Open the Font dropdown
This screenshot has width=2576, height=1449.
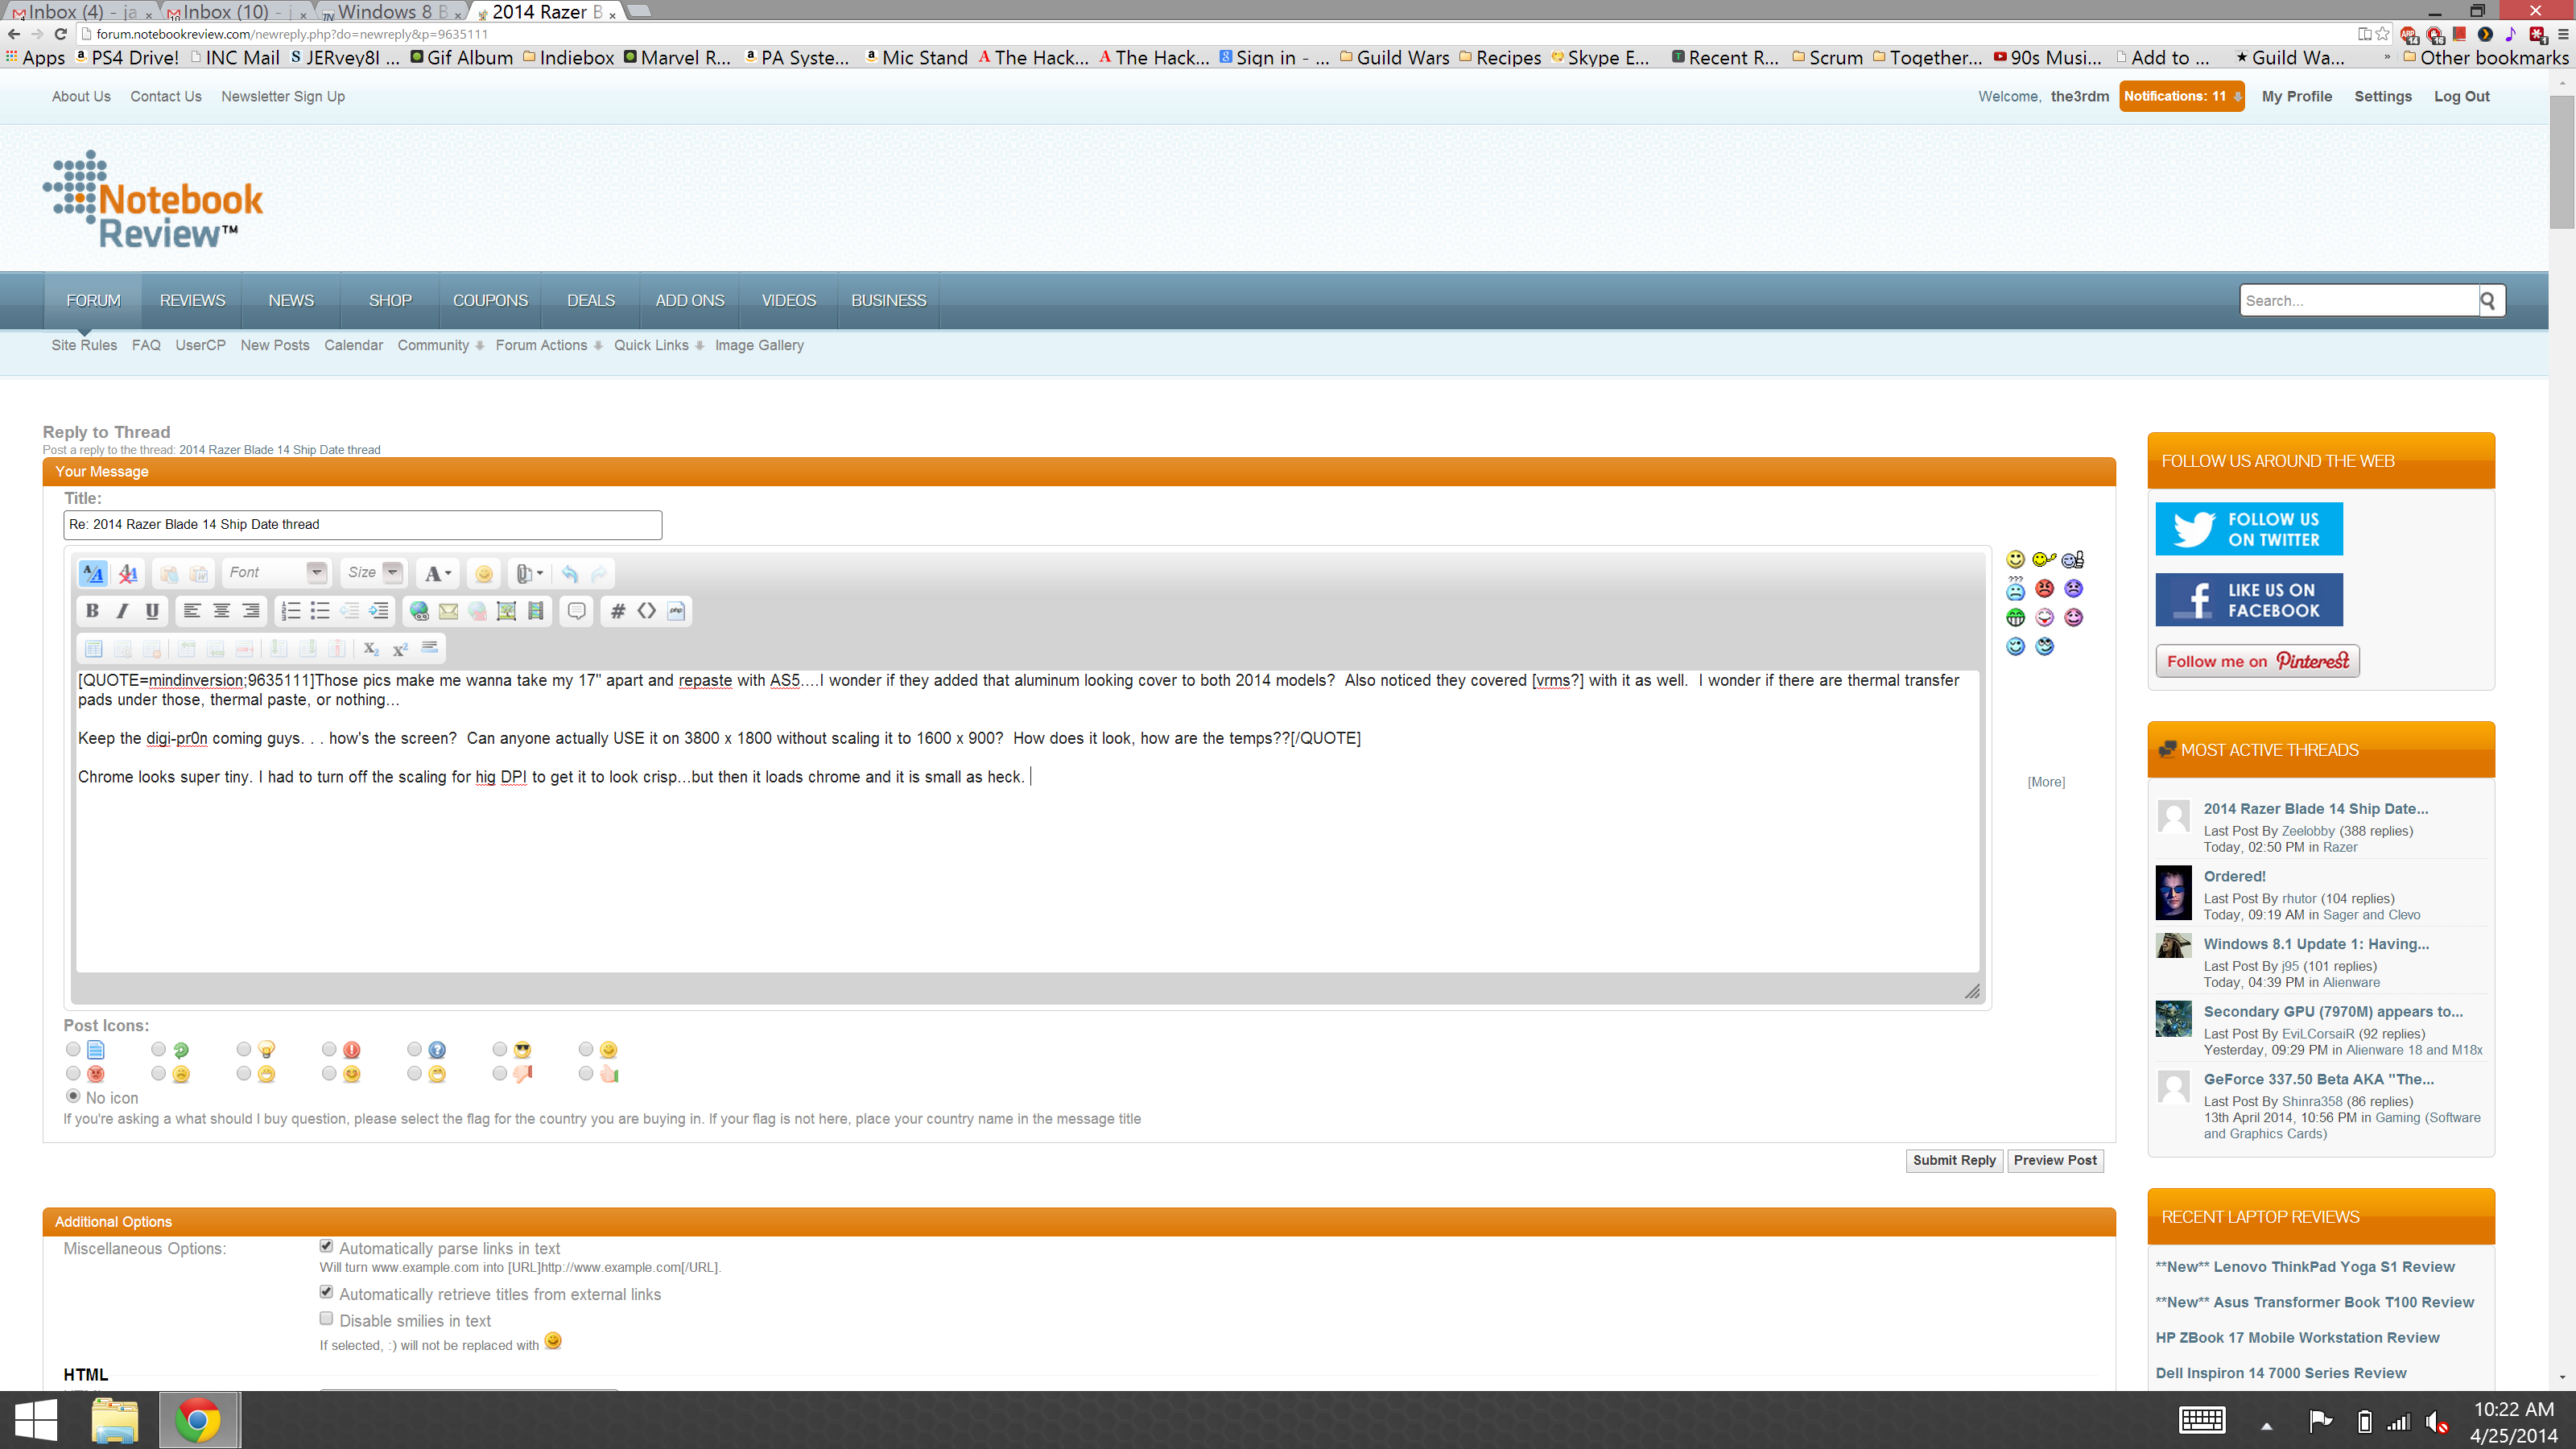point(276,573)
